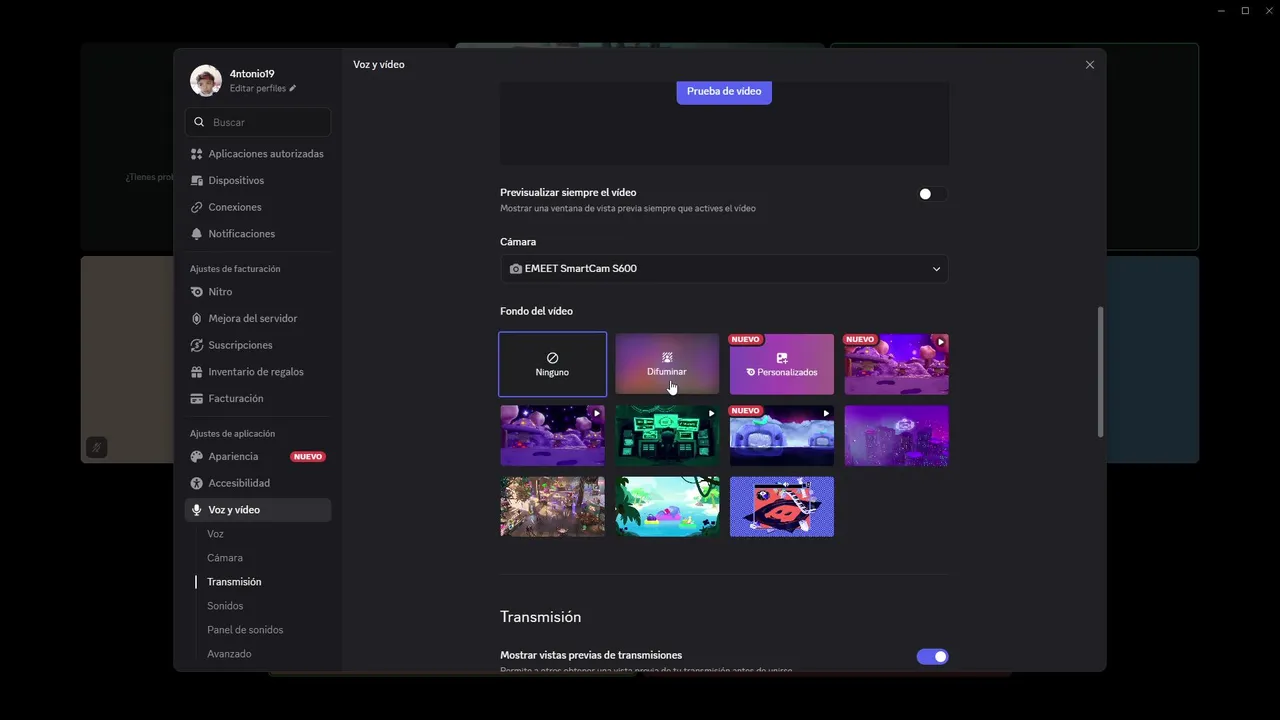
Task: Click the muted microphone icon in background call
Action: 96,447
